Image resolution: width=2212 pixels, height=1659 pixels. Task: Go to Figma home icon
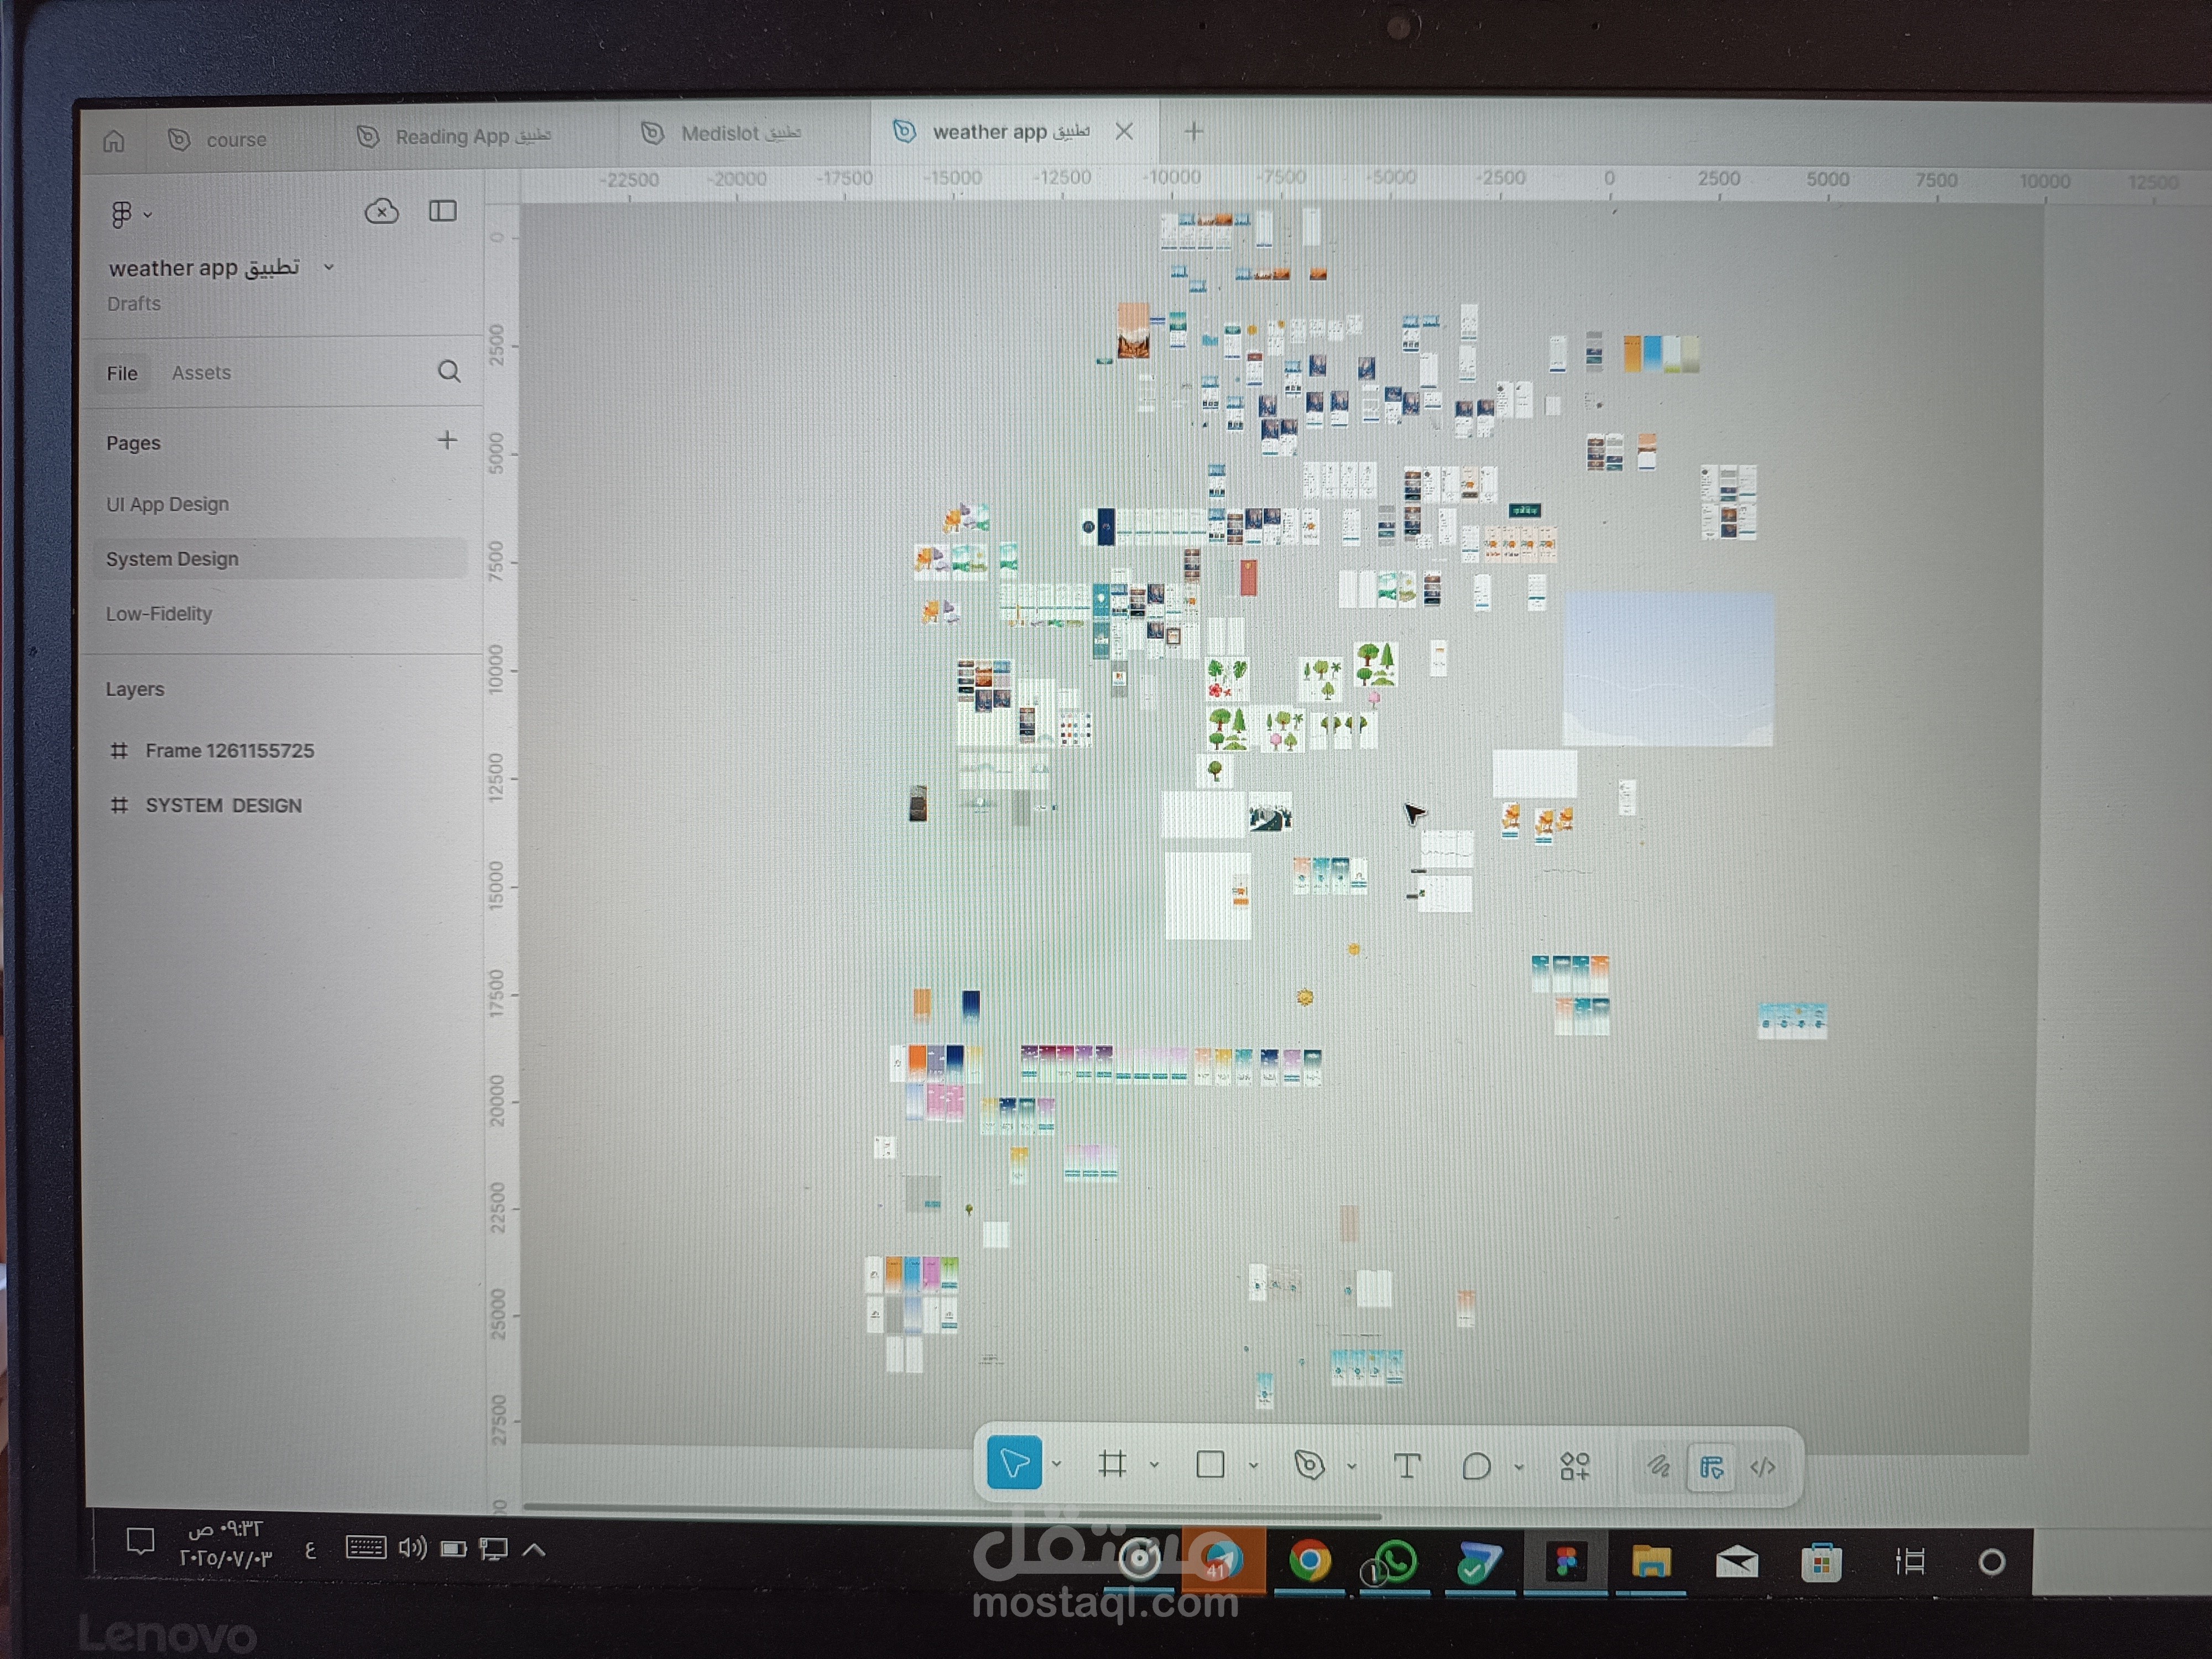click(114, 141)
